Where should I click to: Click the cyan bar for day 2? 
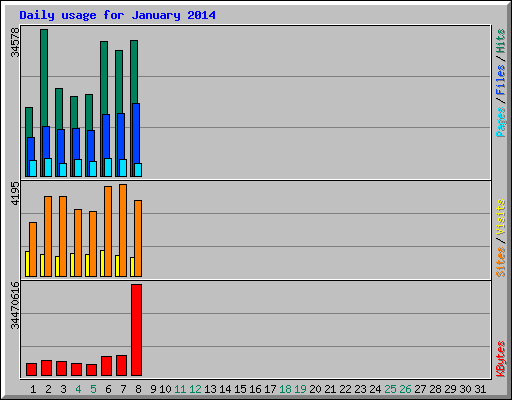(x=48, y=167)
